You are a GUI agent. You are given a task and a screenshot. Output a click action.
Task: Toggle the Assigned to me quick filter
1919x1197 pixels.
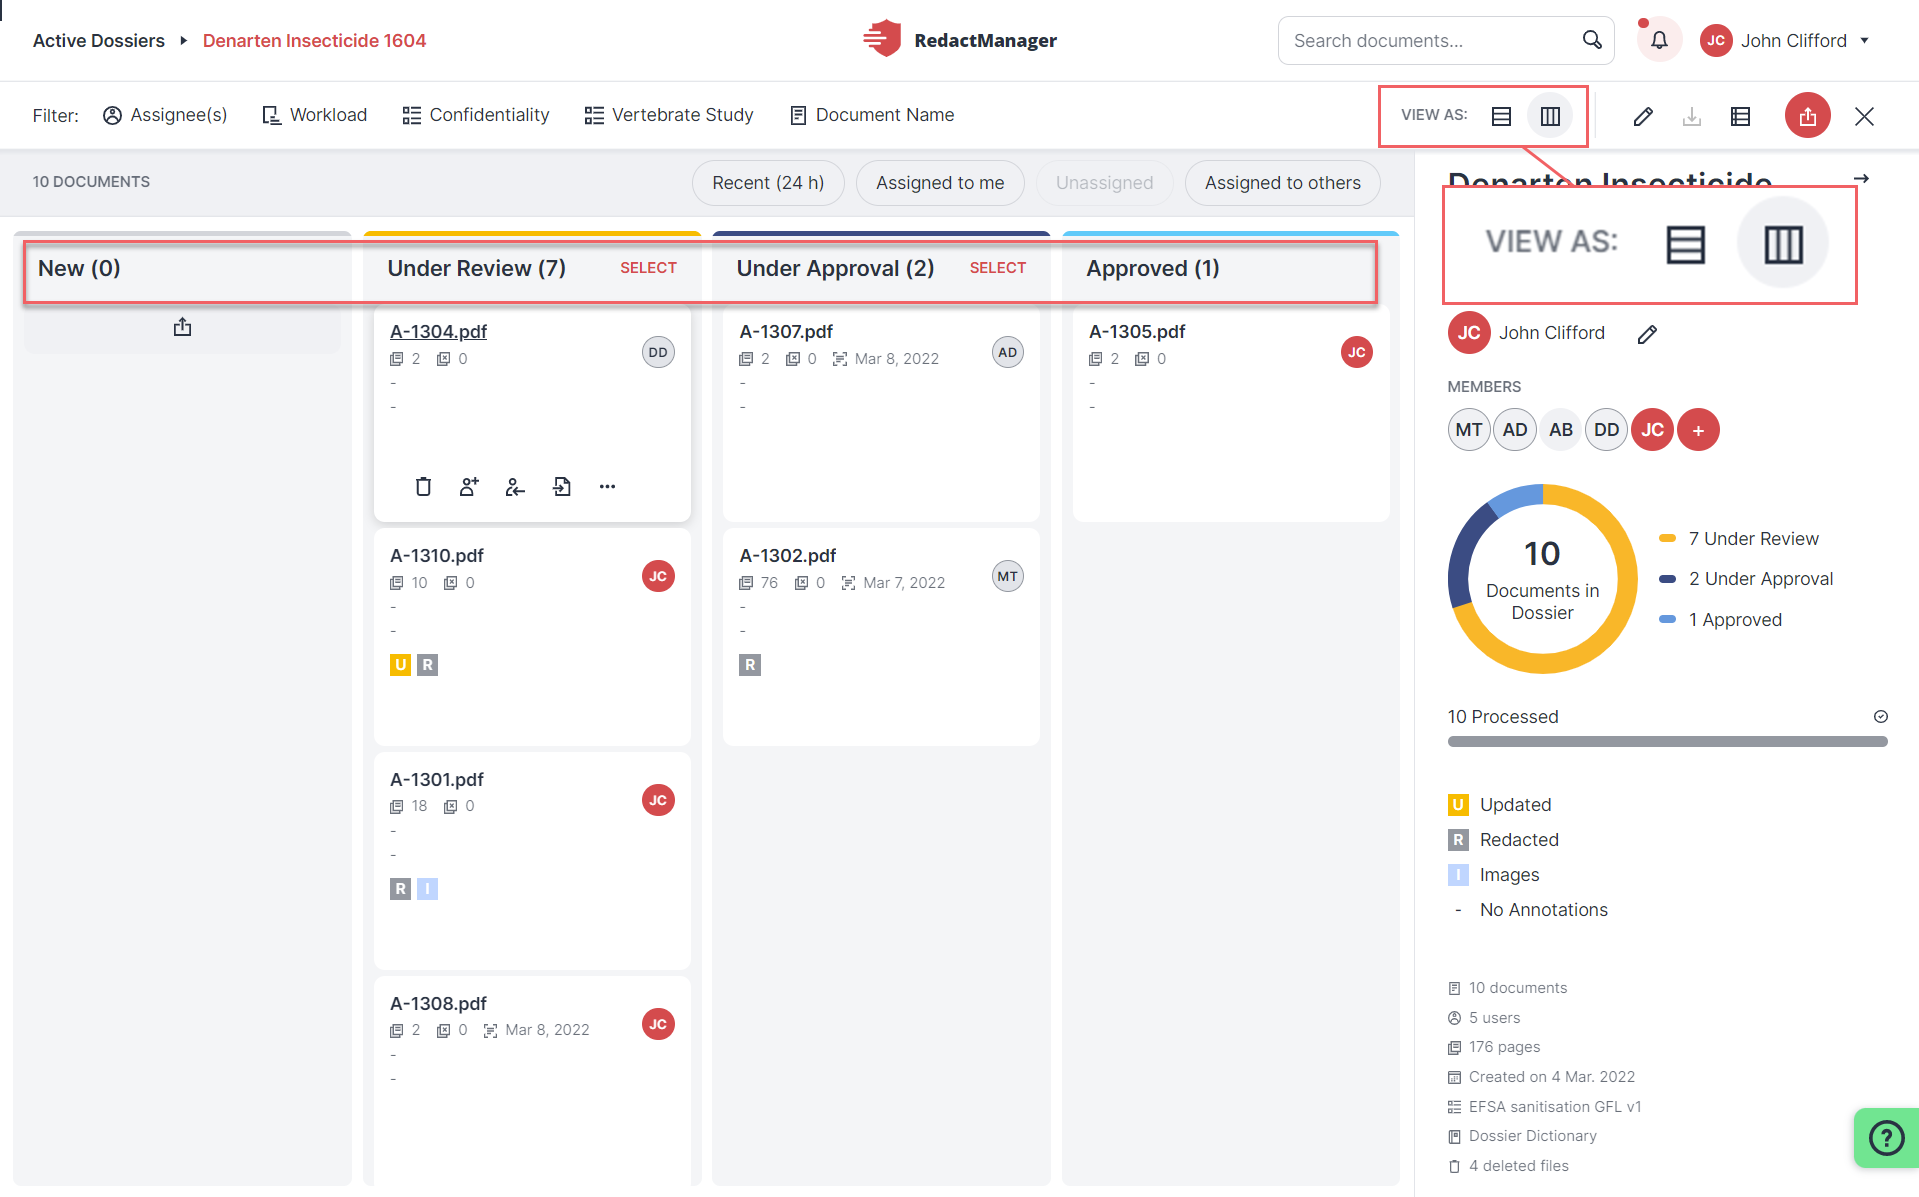[940, 183]
